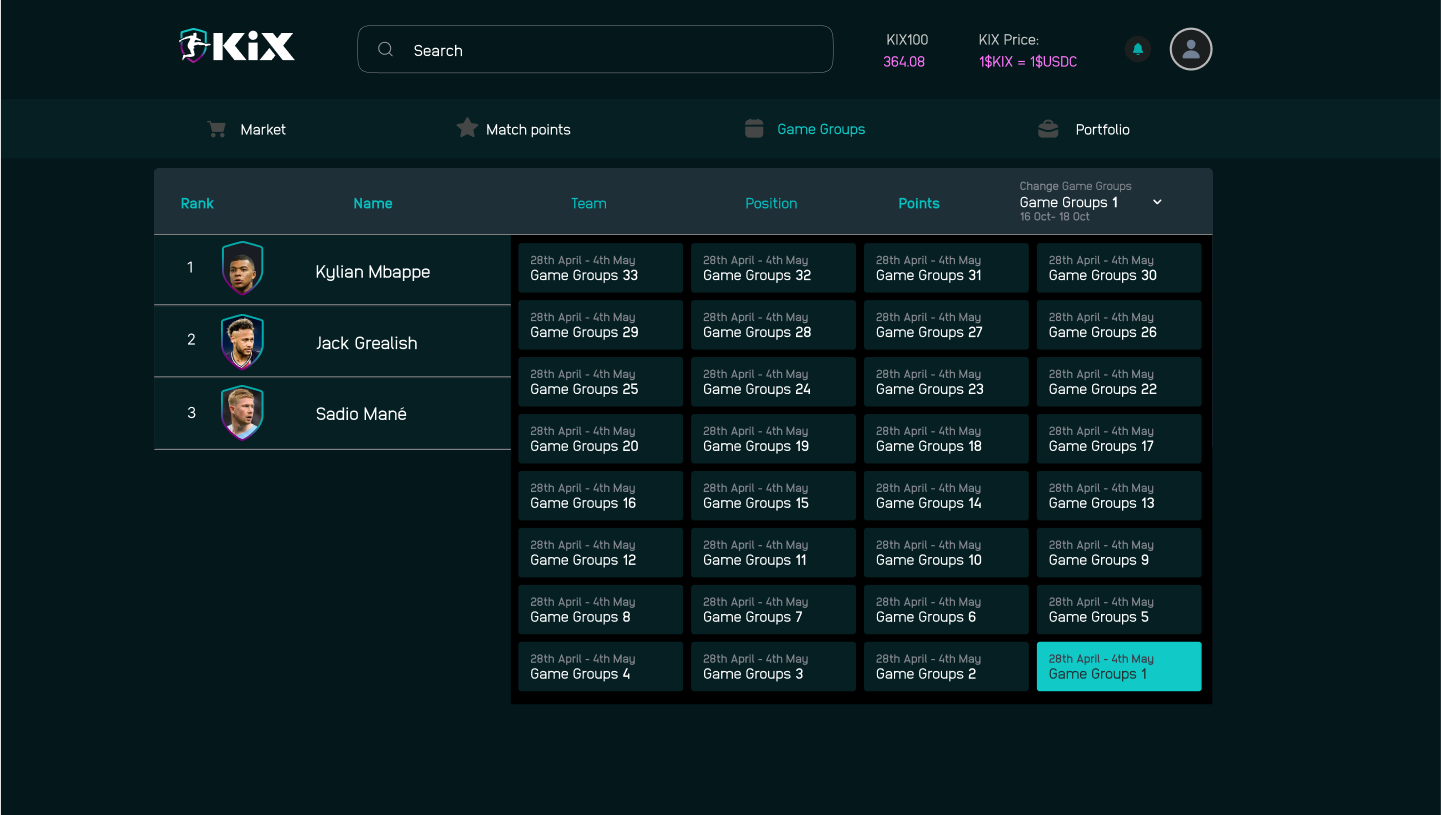Select Game Groups 28 option

pyautogui.click(x=773, y=325)
